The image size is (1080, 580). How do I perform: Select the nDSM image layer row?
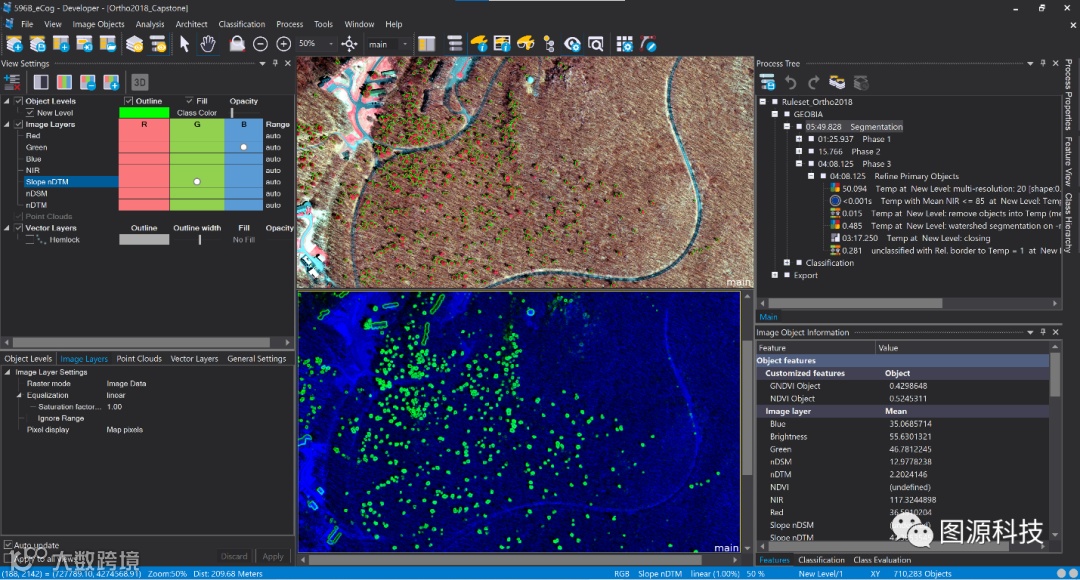pos(37,193)
